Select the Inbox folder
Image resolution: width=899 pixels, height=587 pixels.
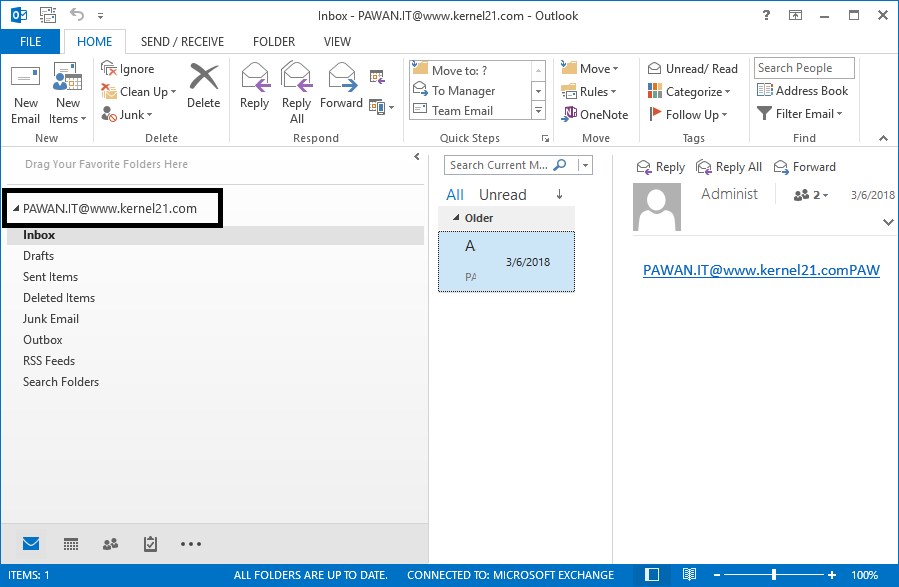[x=216, y=235]
